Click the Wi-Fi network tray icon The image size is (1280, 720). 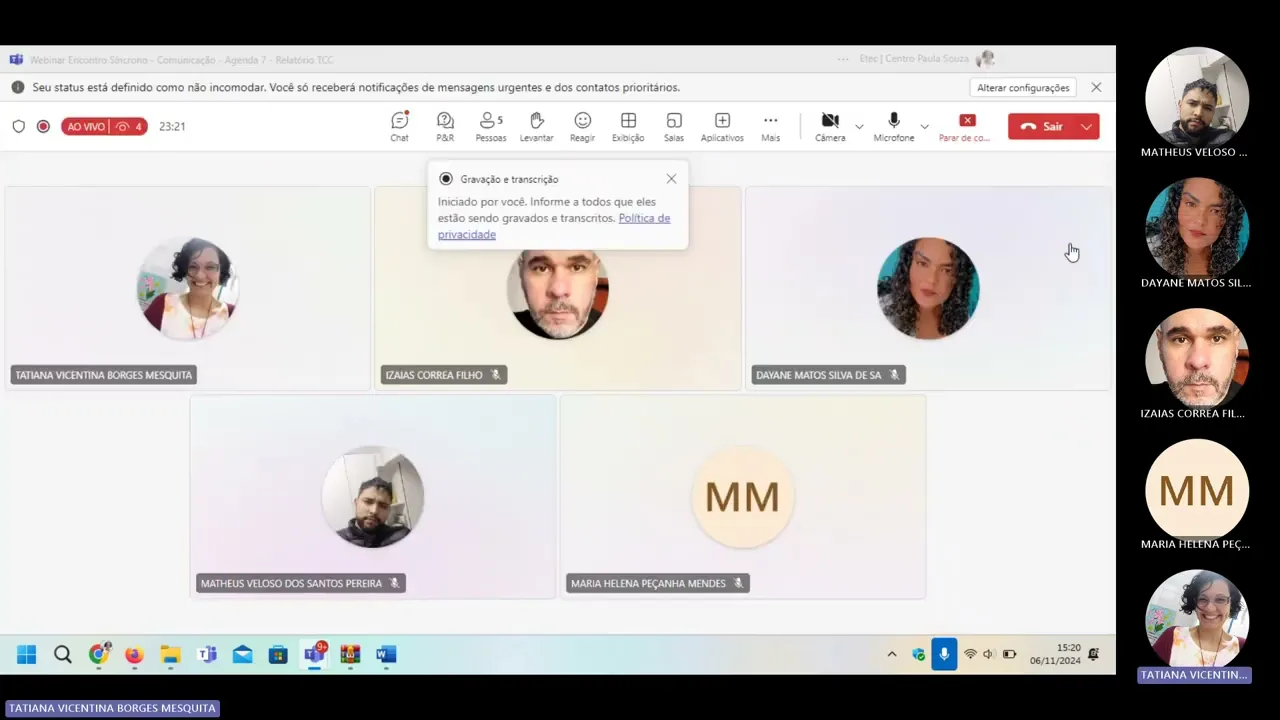pyautogui.click(x=970, y=655)
